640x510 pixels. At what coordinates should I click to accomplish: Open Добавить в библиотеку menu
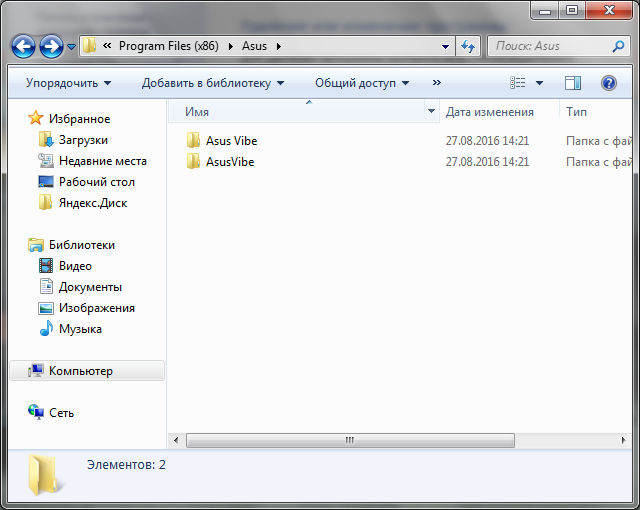(213, 83)
